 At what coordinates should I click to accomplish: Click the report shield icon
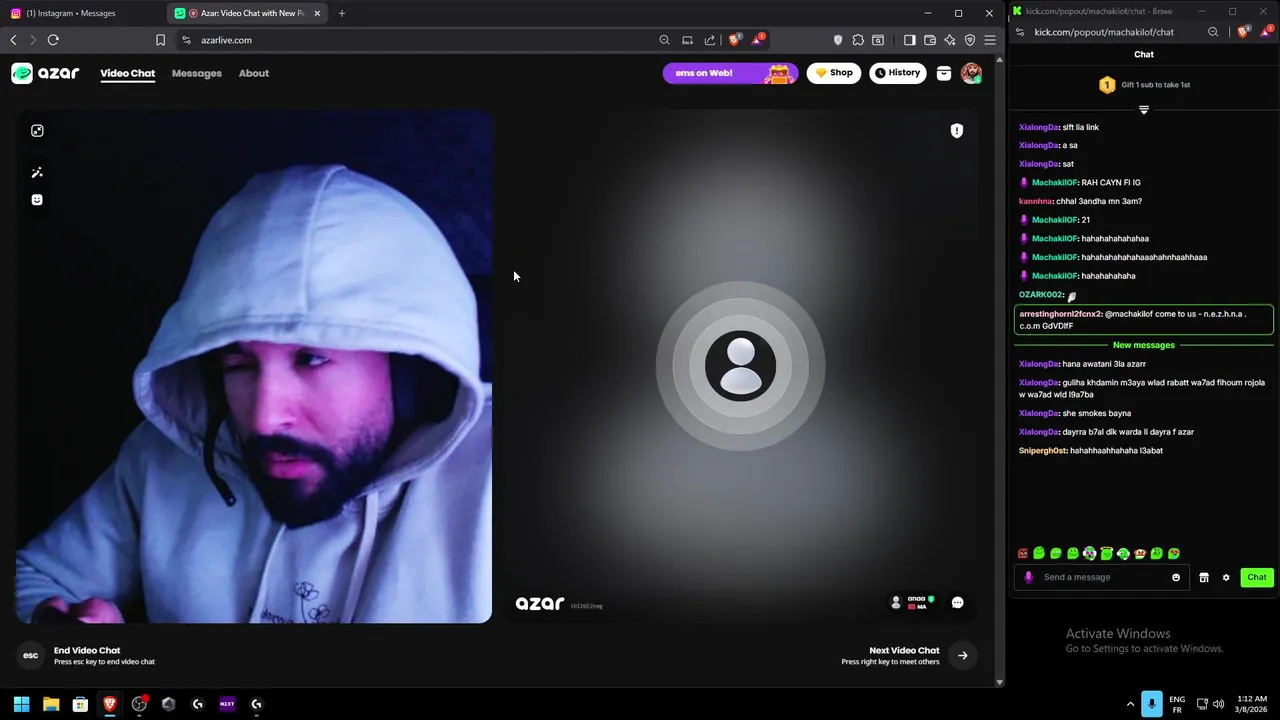point(957,131)
